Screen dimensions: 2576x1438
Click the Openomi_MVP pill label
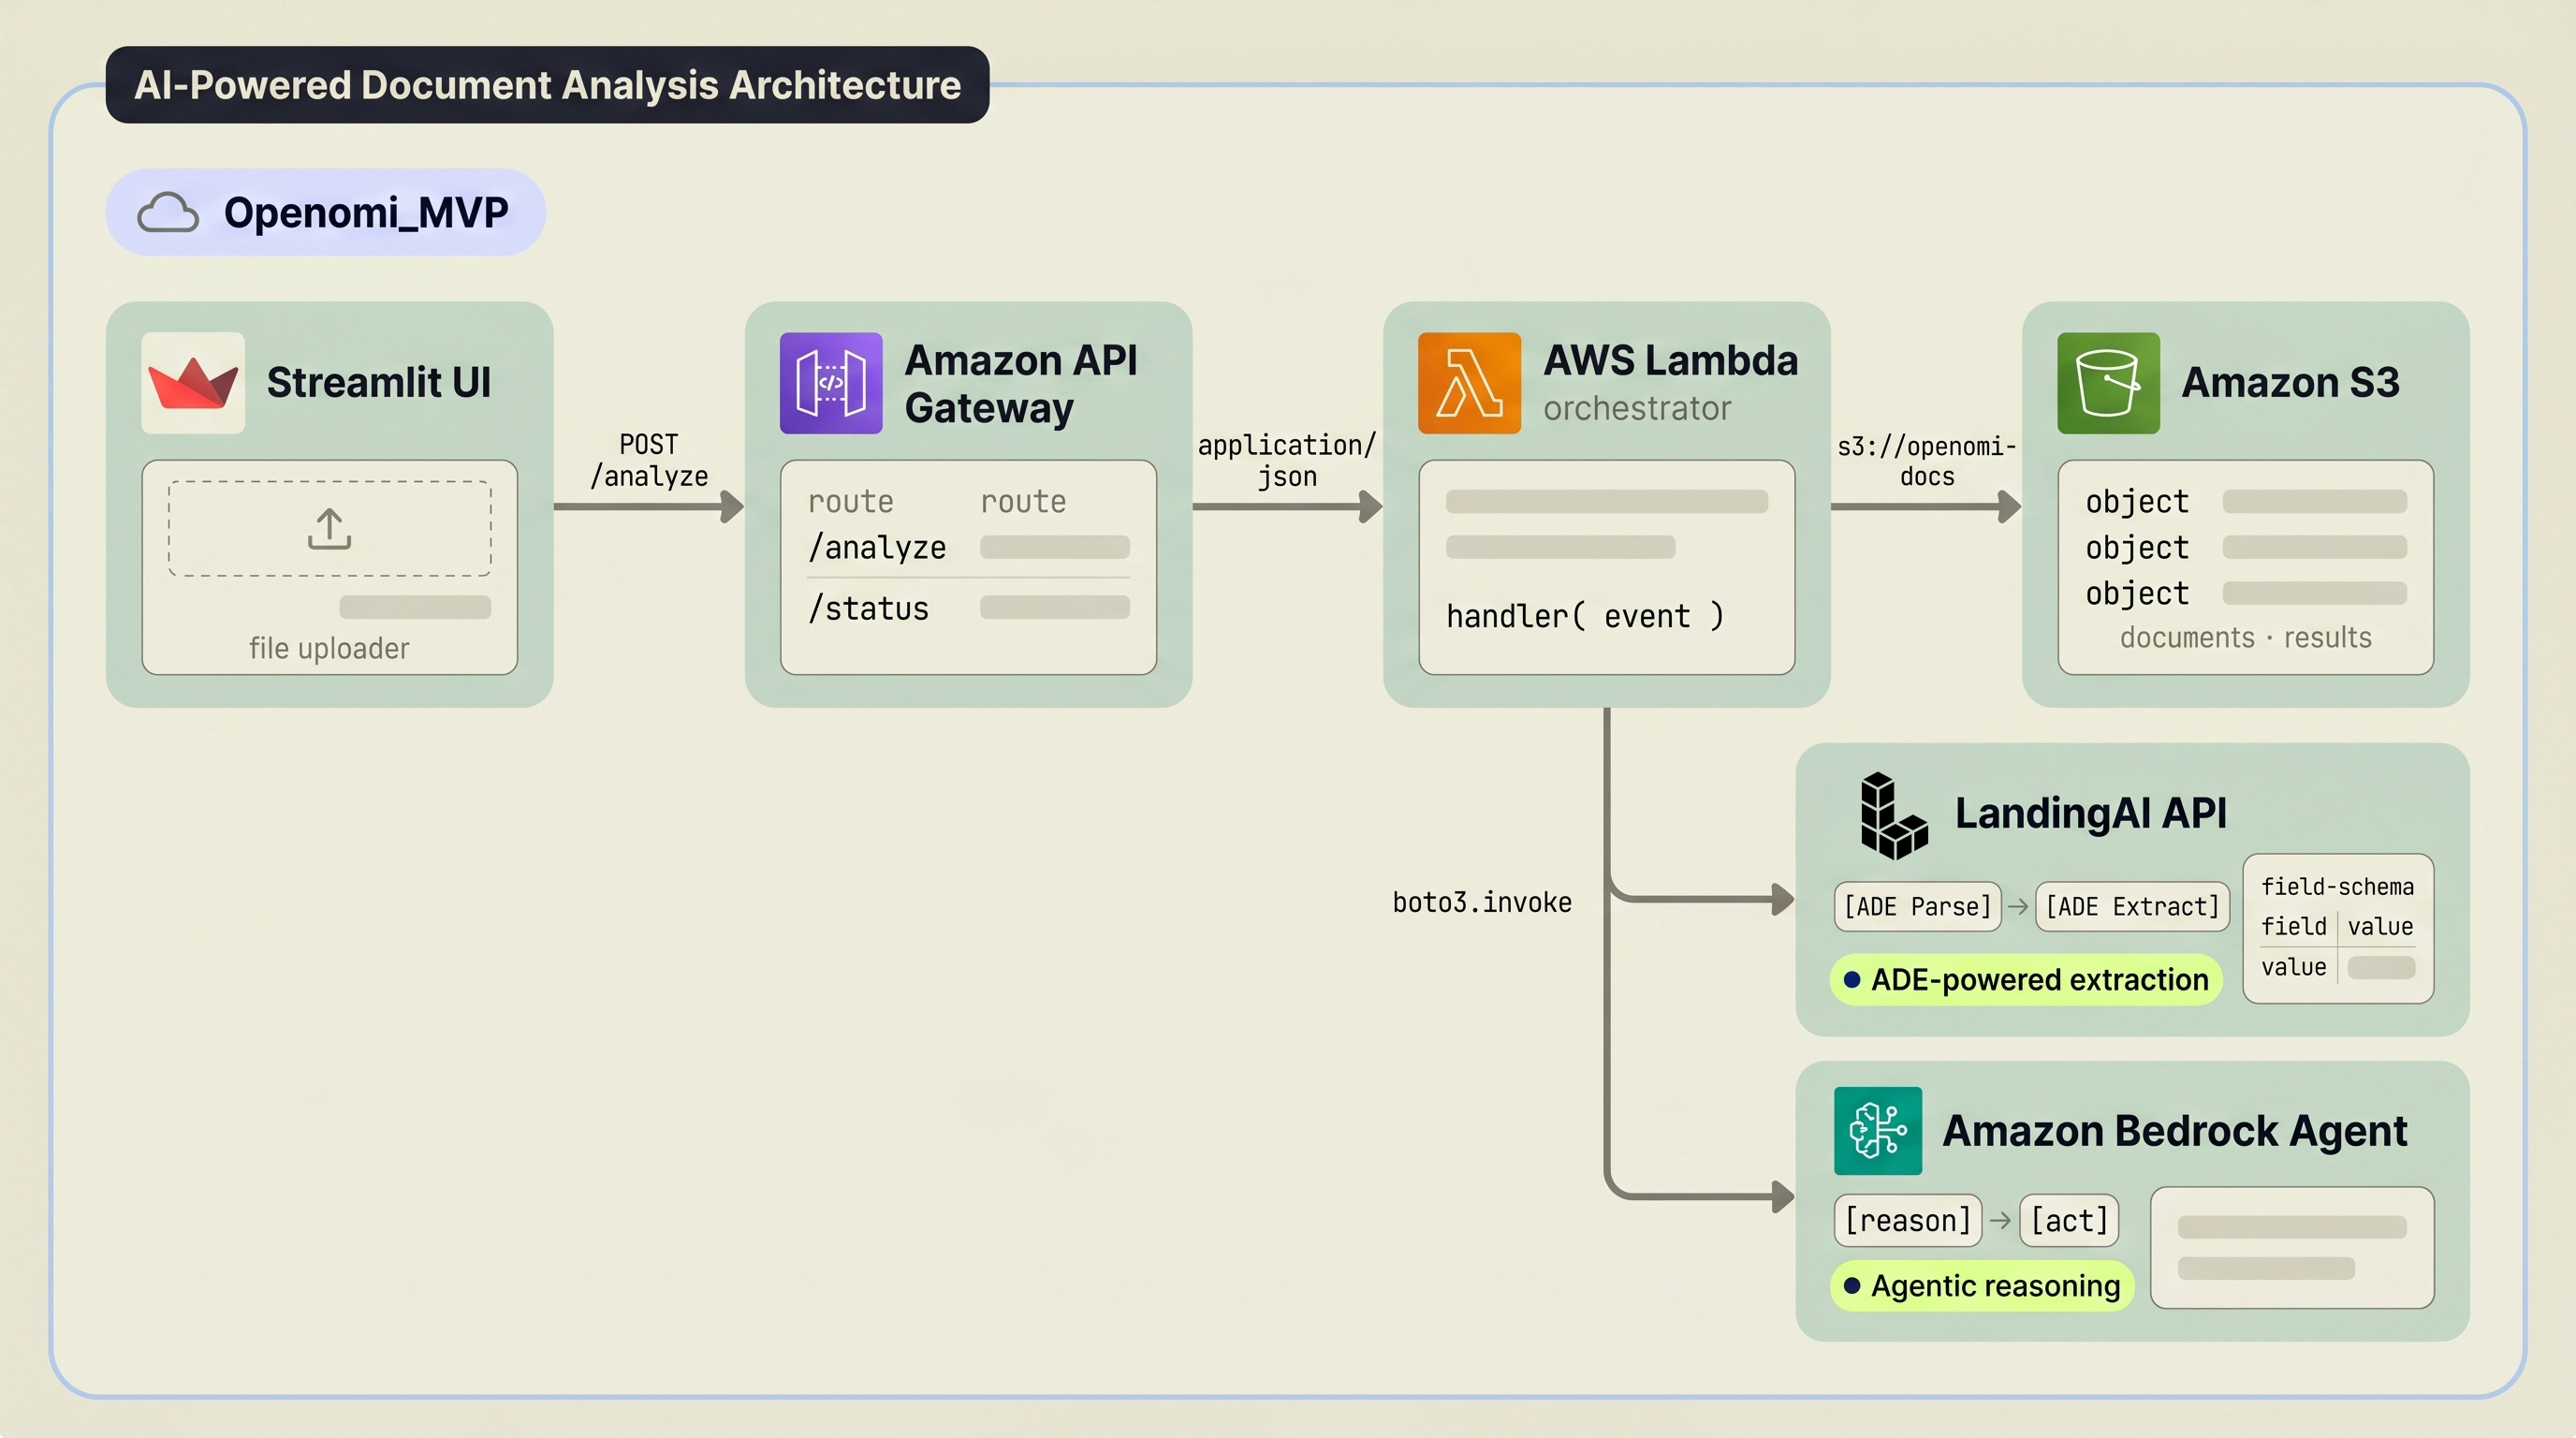point(326,212)
